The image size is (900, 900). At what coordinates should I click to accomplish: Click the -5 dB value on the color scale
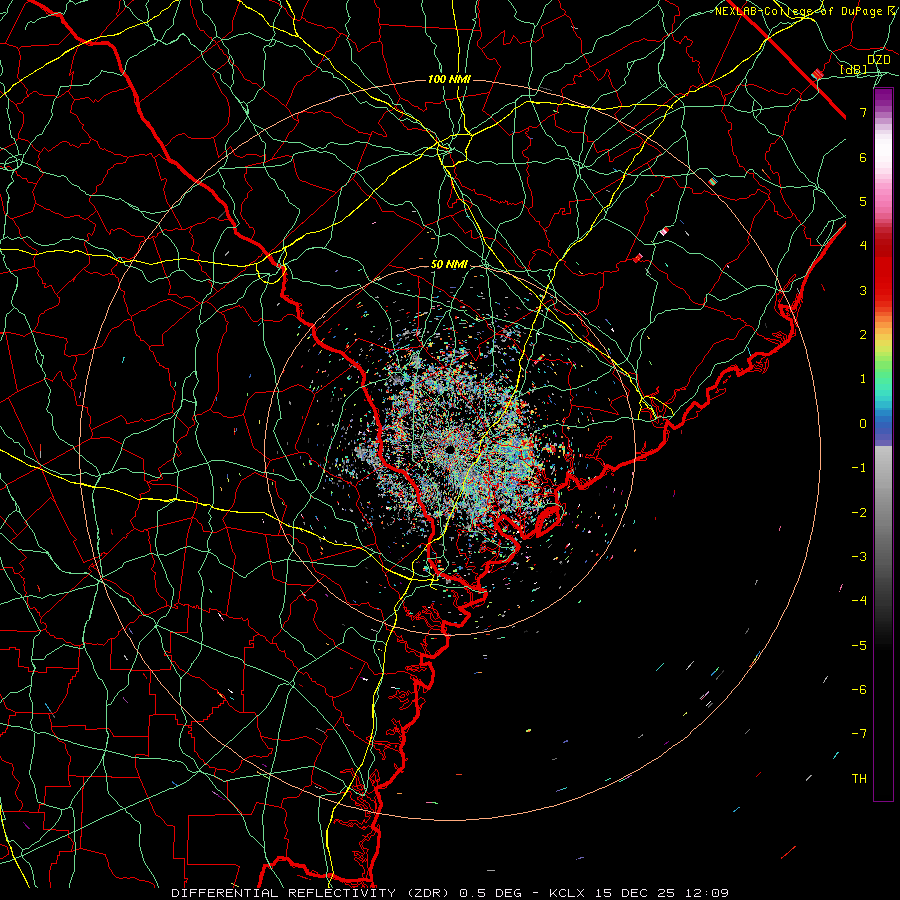click(x=859, y=646)
